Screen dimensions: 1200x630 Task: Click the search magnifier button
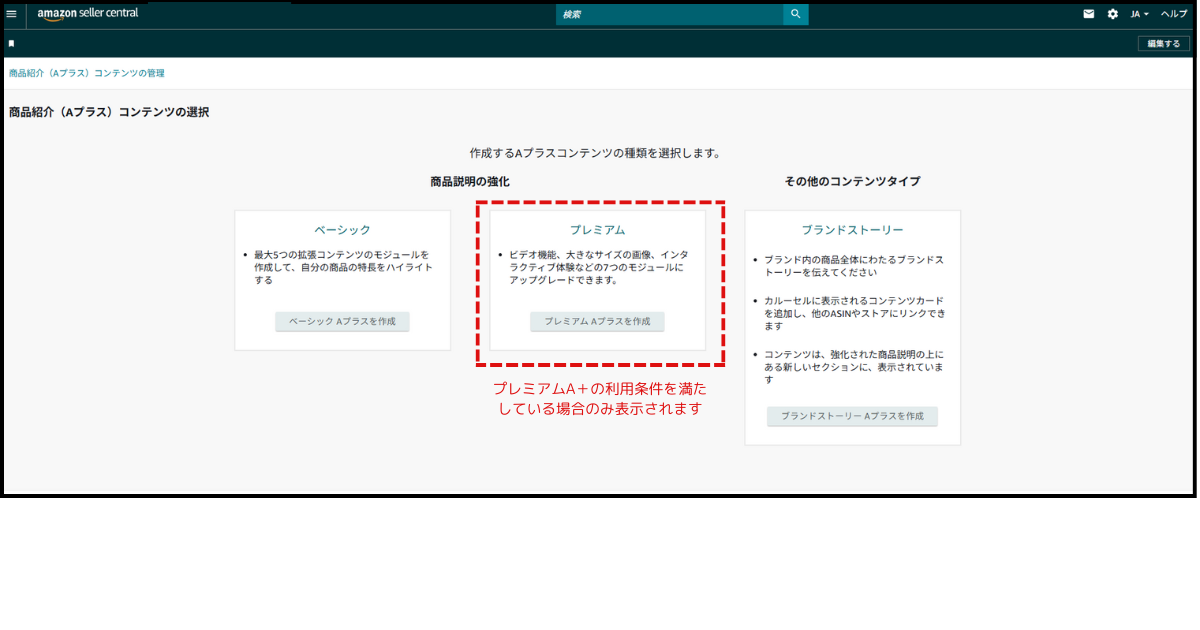click(796, 14)
